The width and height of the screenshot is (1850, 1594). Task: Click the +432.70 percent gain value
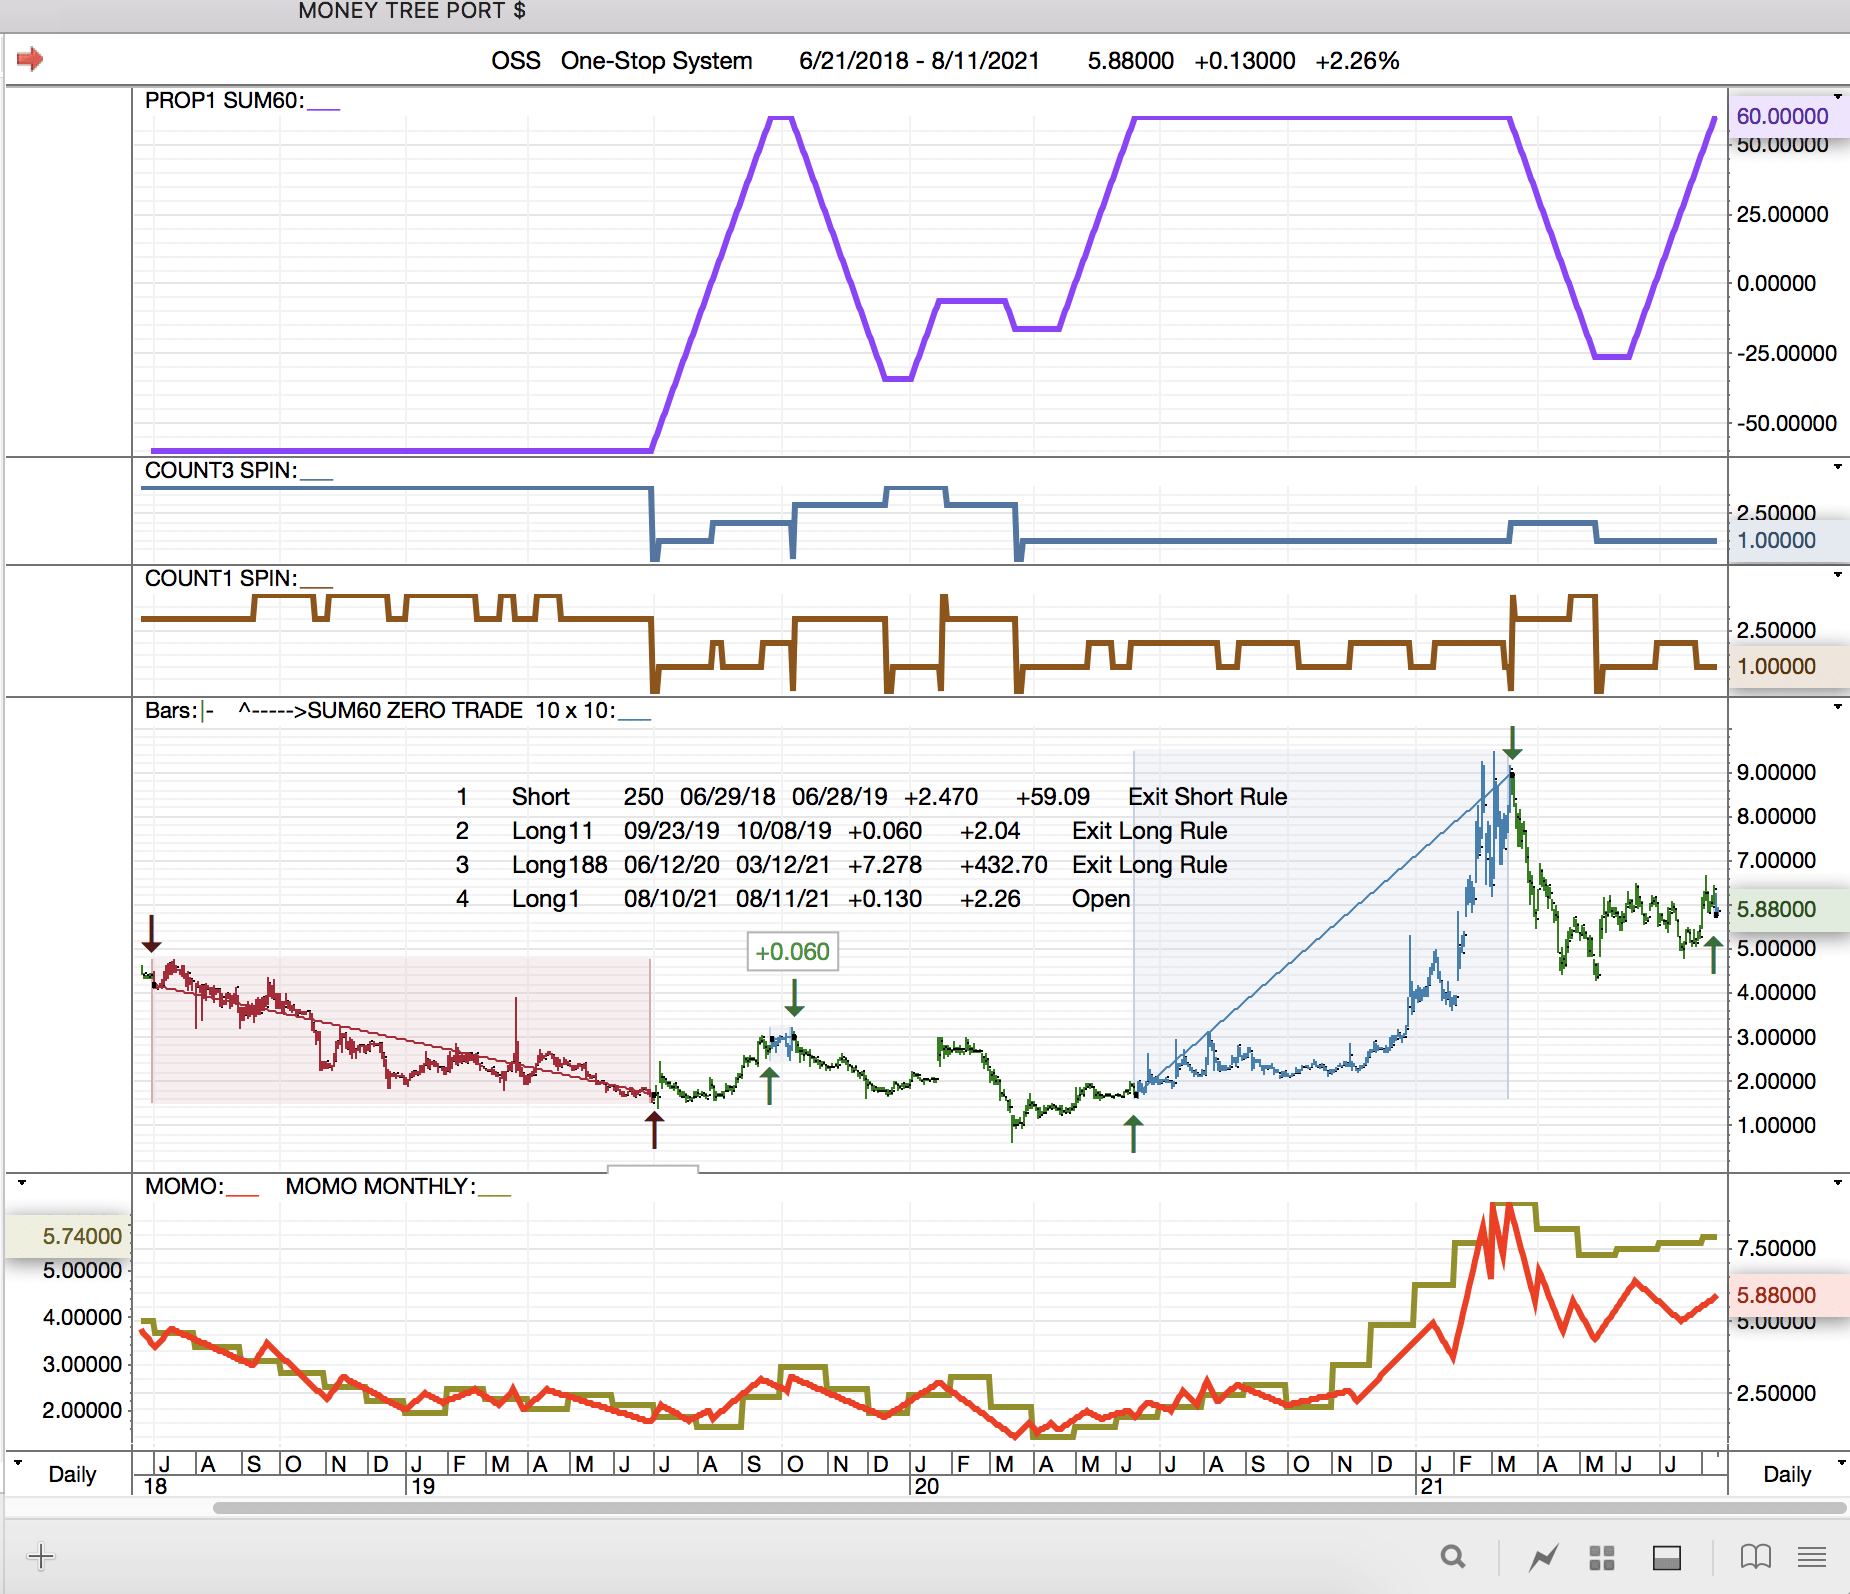tap(1004, 865)
